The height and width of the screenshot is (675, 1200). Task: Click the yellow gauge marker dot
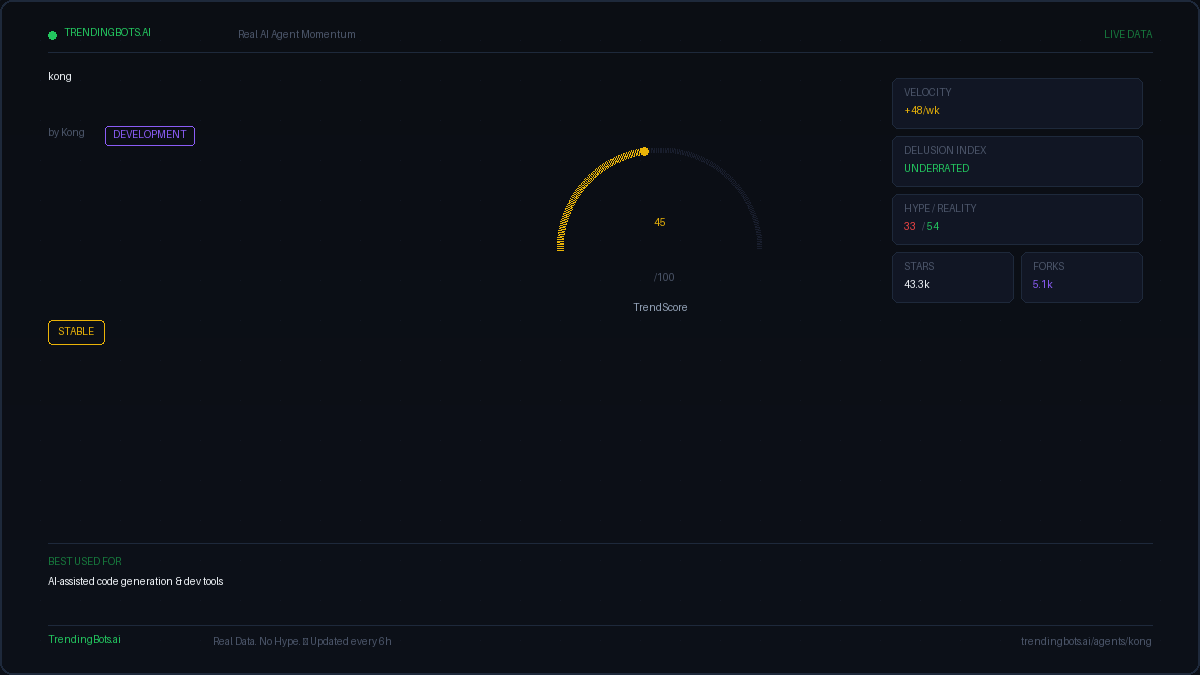point(644,151)
